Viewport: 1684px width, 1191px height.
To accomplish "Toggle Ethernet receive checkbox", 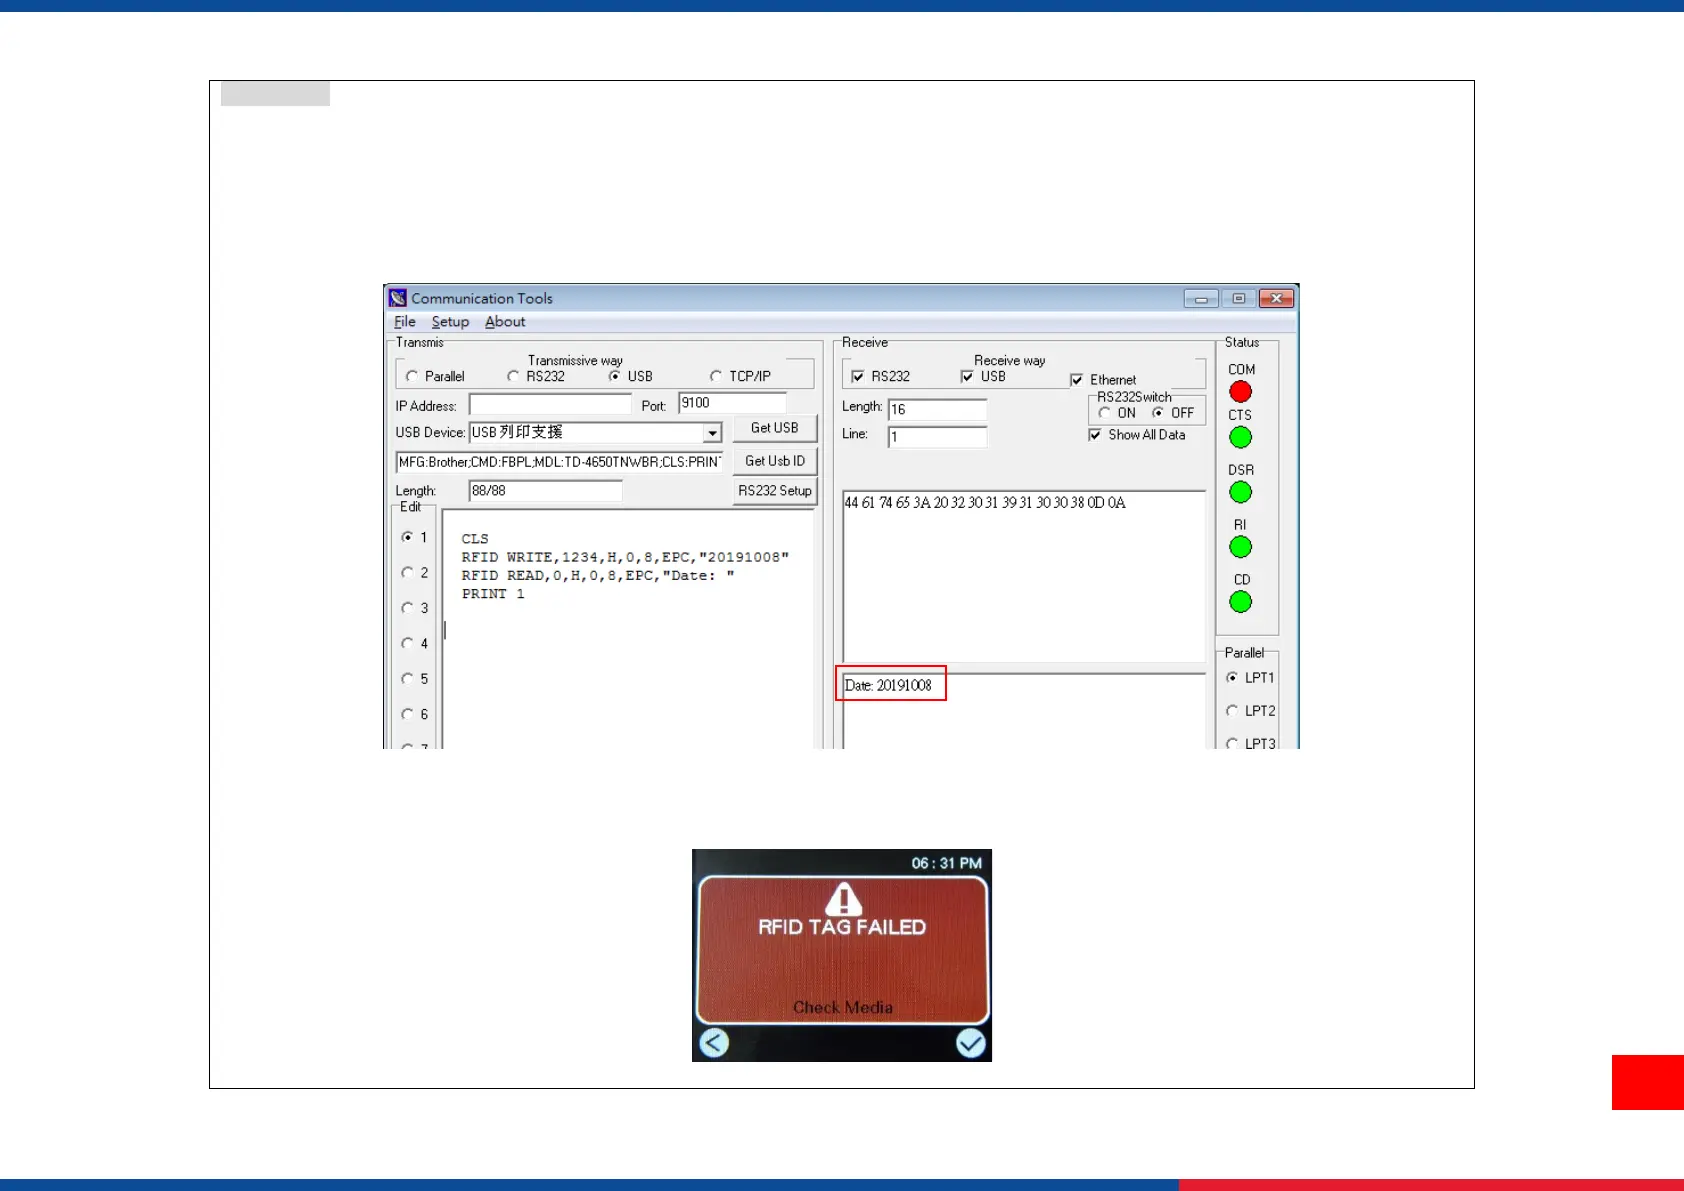I will 1076,380.
